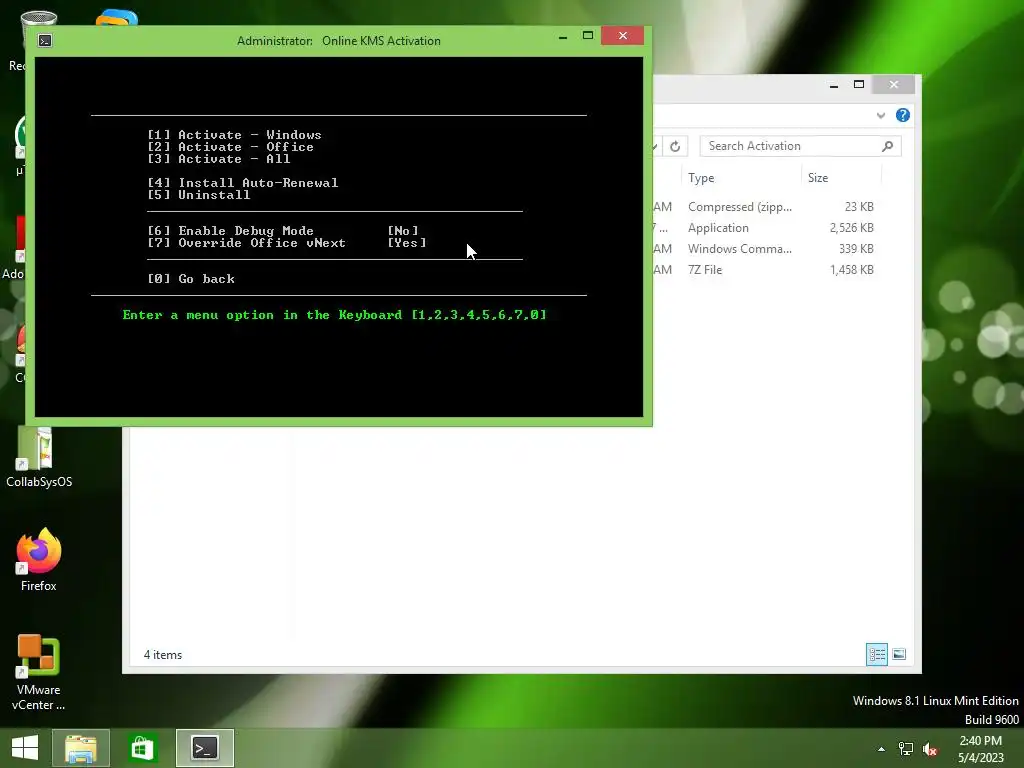Image resolution: width=1024 pixels, height=768 pixels.
Task: Open the VMware vCenter desktop shortcut
Action: (39, 673)
